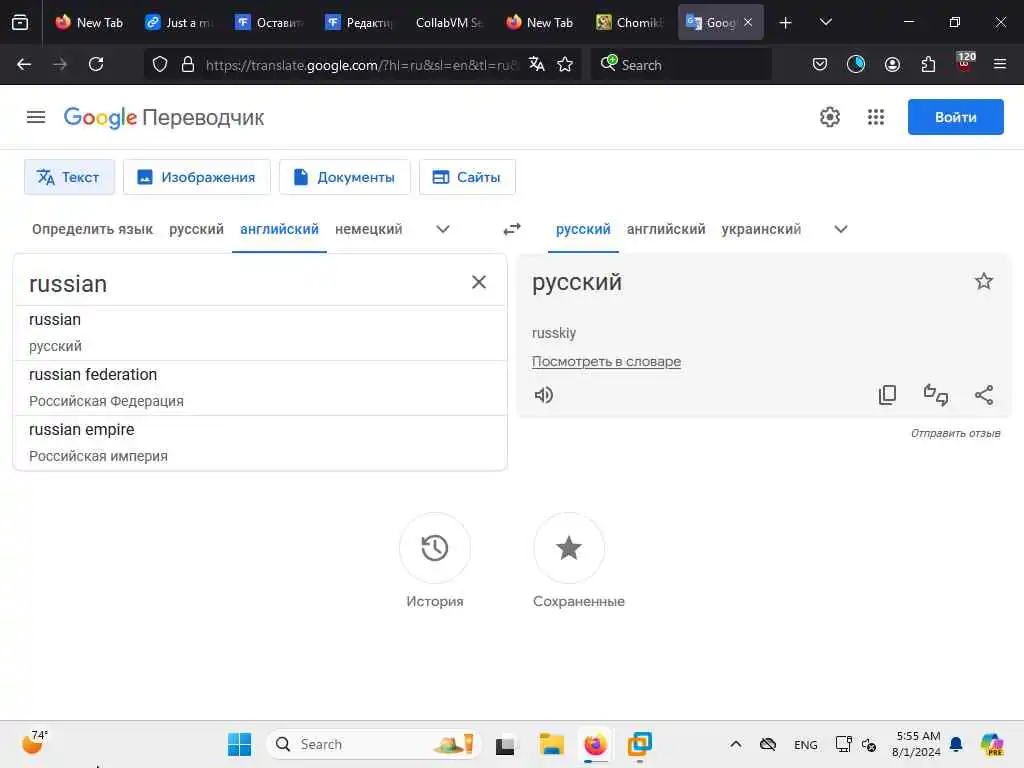Click the Windows taskbar search box
This screenshot has width=1024, height=768.
pos(374,744)
